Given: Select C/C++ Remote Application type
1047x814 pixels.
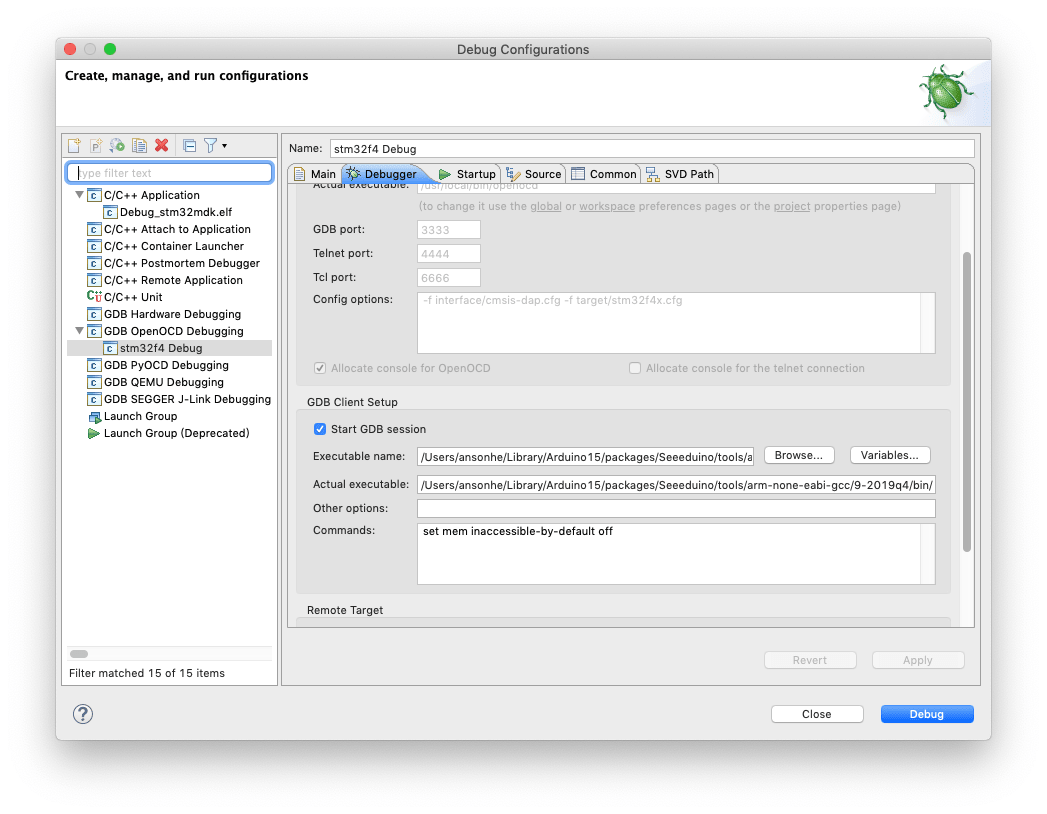Looking at the screenshot, I should [165, 280].
